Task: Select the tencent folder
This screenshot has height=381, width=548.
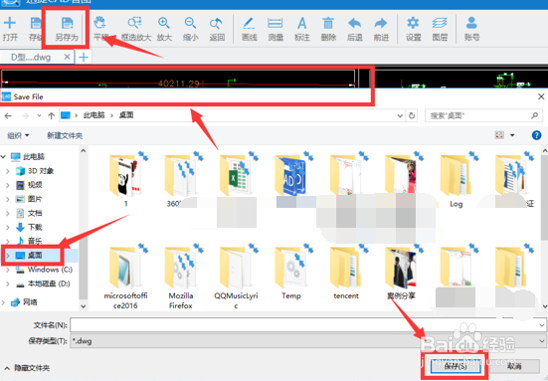Action: (346, 273)
